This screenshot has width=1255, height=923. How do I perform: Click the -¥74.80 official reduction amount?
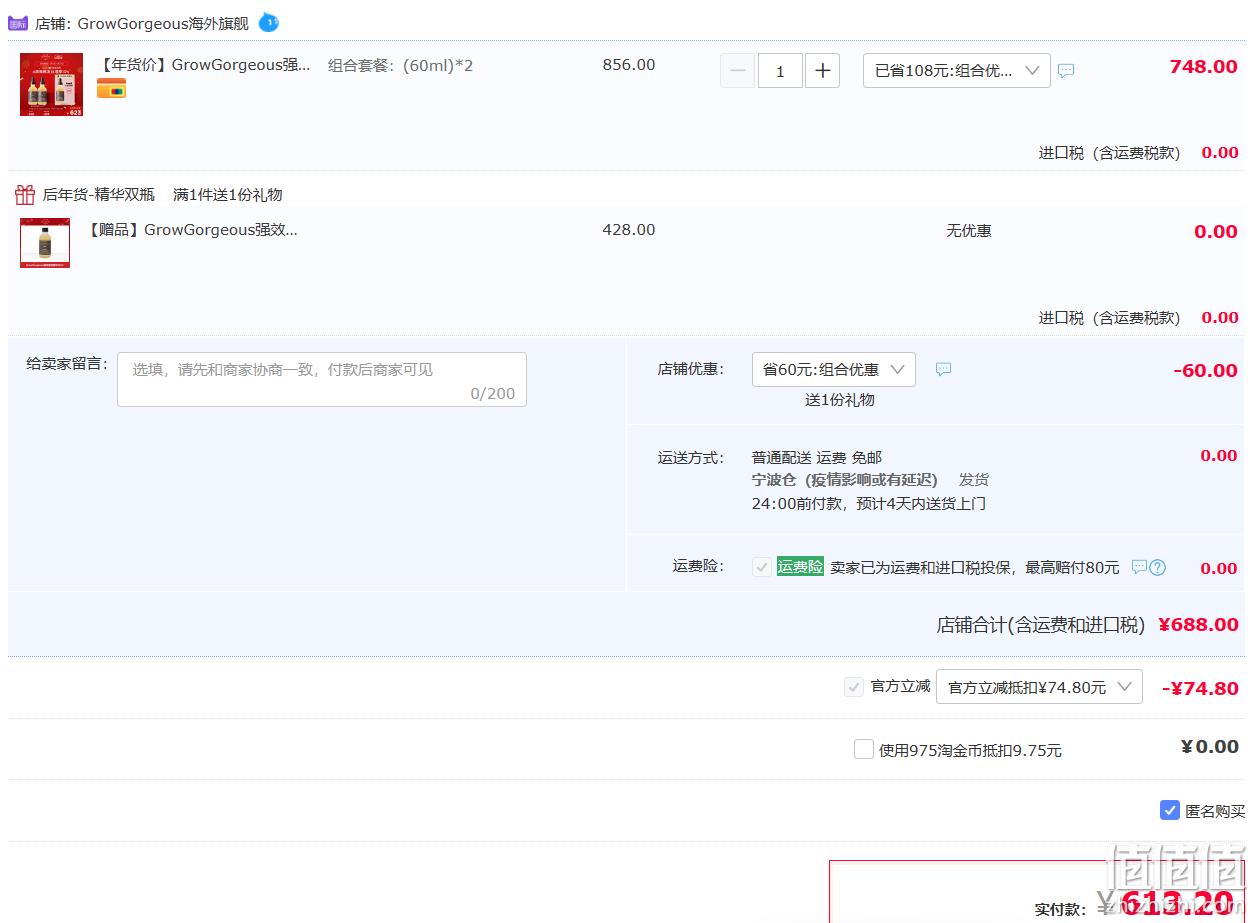[x=1200, y=689]
